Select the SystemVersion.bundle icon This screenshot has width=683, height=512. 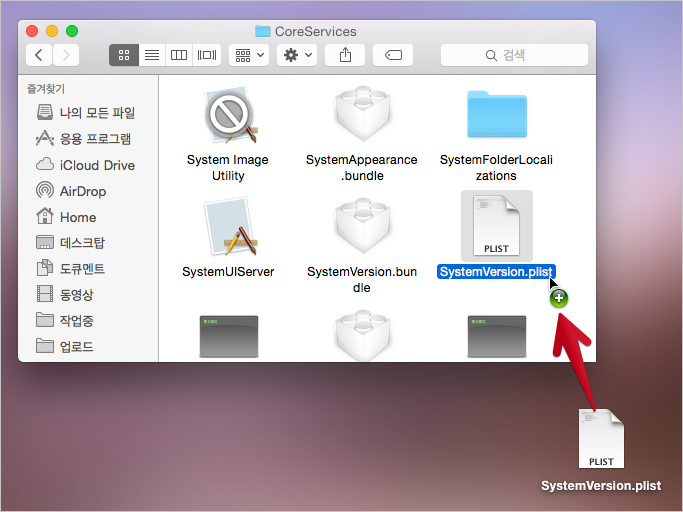(x=362, y=226)
